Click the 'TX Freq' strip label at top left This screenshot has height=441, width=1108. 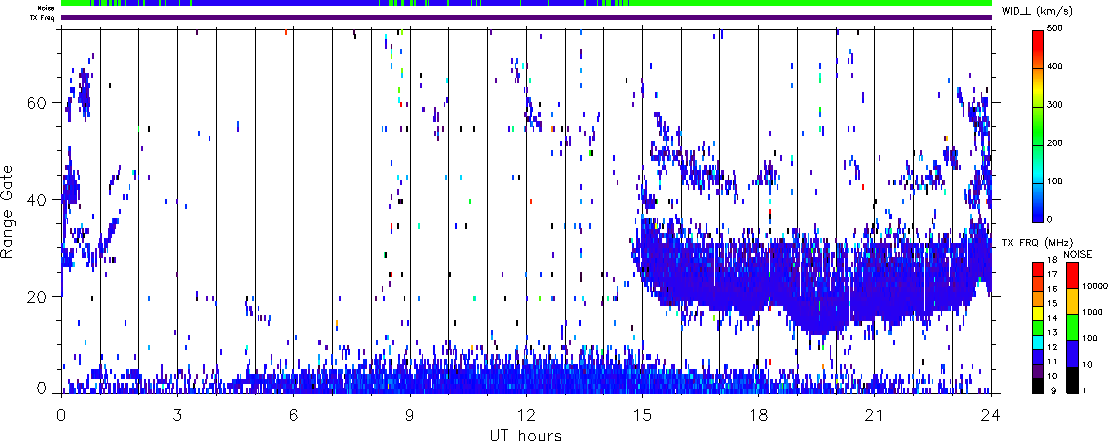40,18
